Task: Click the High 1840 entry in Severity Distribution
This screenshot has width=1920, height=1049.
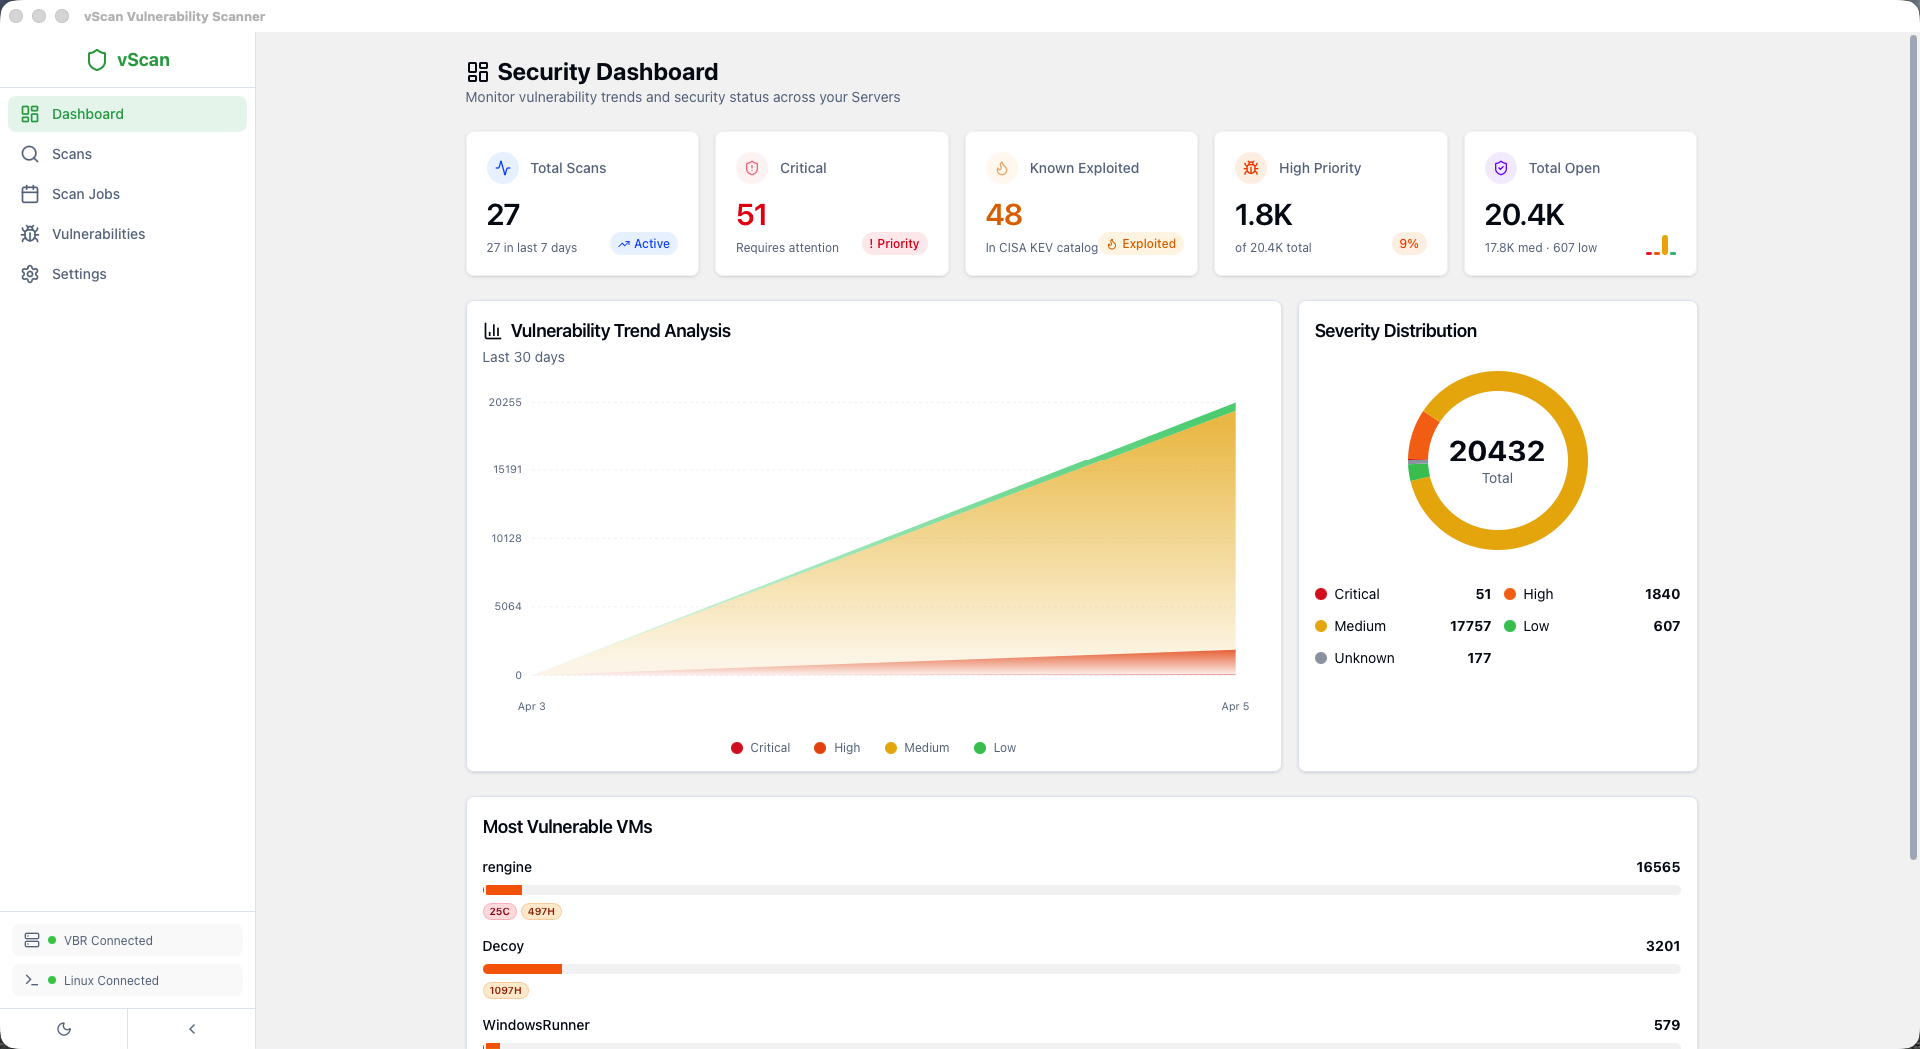Action: pos(1592,594)
